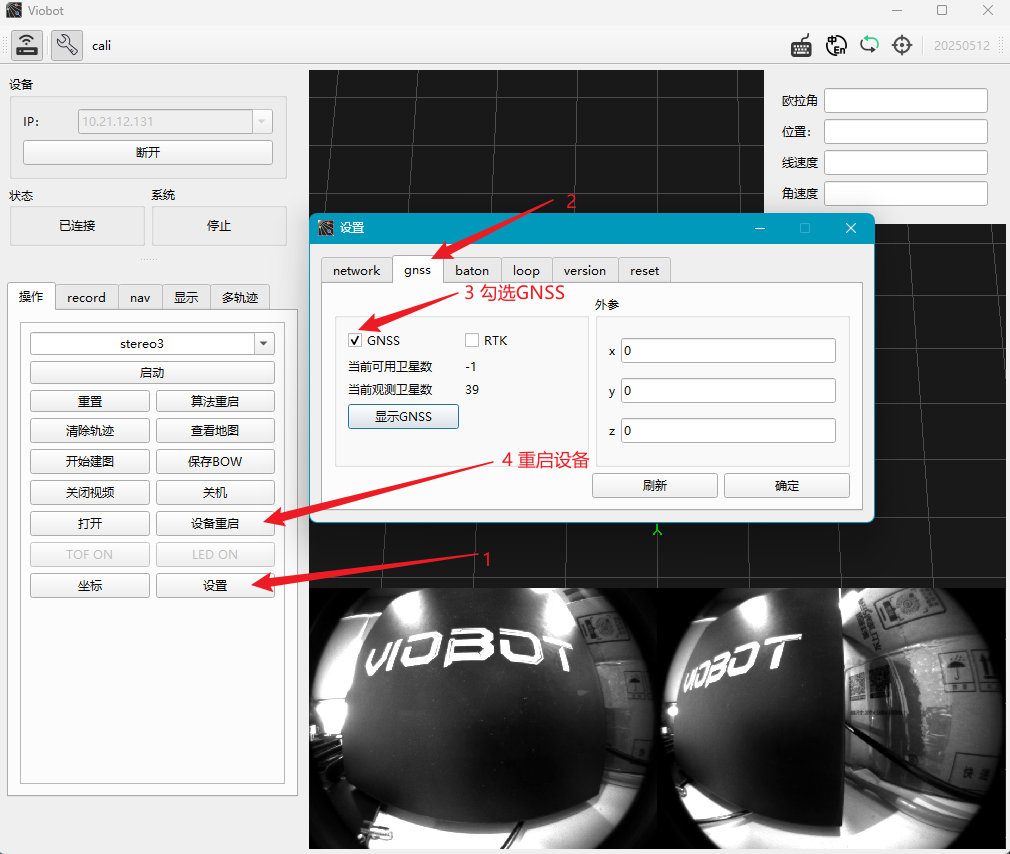Click the y extrinsic input field
The image size is (1010, 854).
point(728,390)
